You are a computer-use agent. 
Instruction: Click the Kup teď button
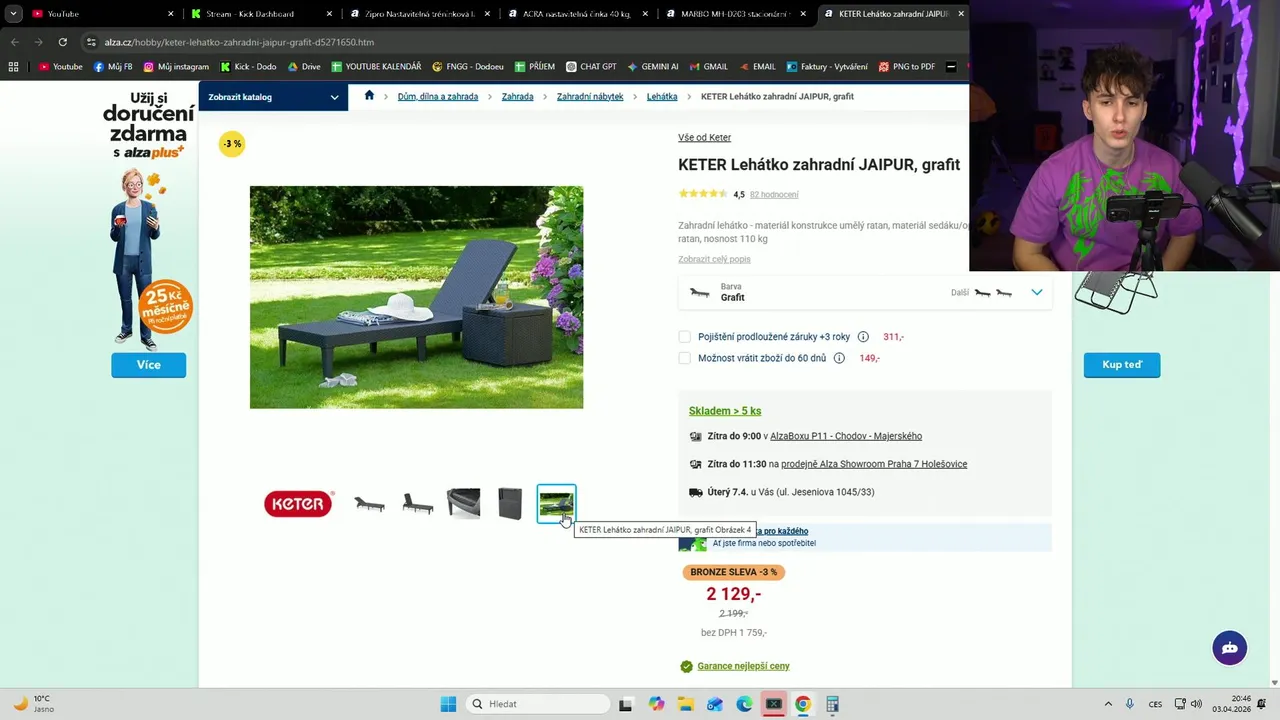pyautogui.click(x=1122, y=365)
